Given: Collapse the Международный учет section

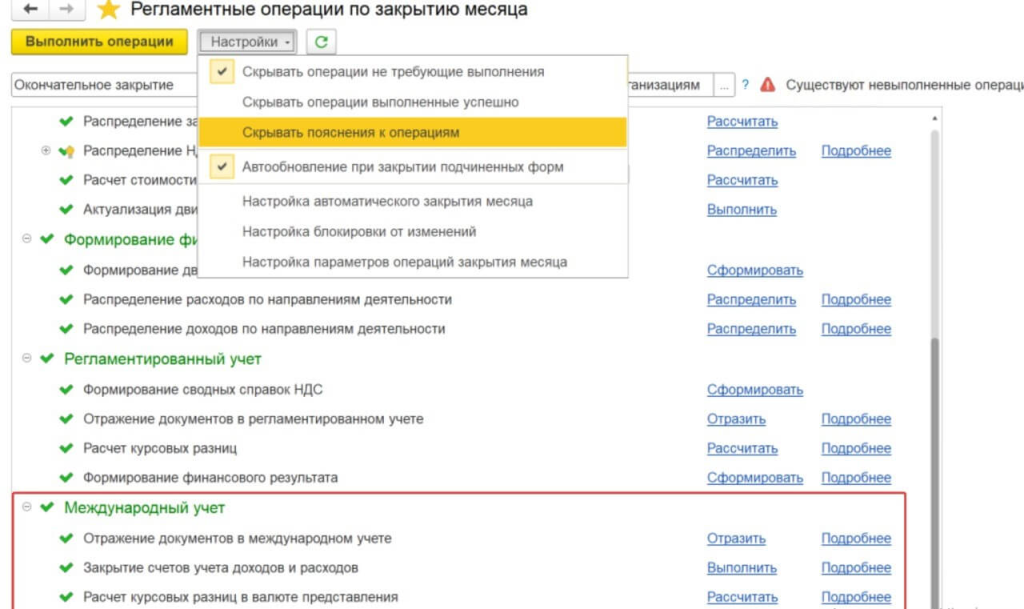Looking at the screenshot, I should (x=27, y=508).
